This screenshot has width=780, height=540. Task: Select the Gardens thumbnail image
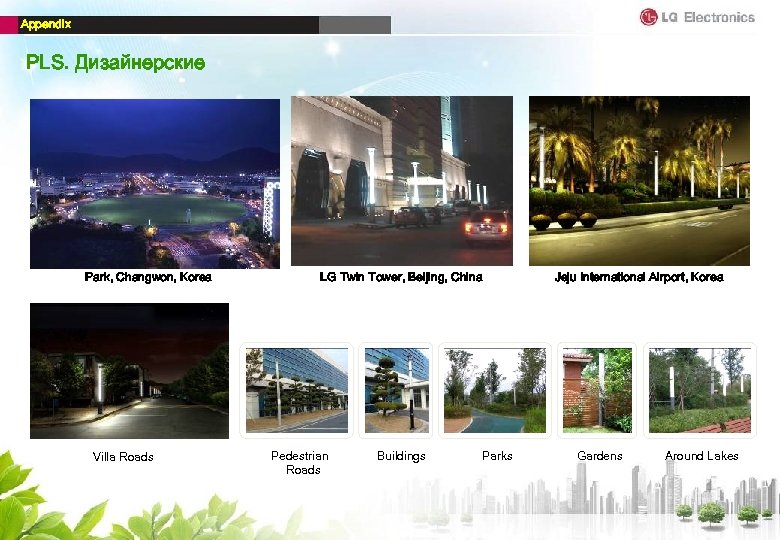(x=597, y=390)
